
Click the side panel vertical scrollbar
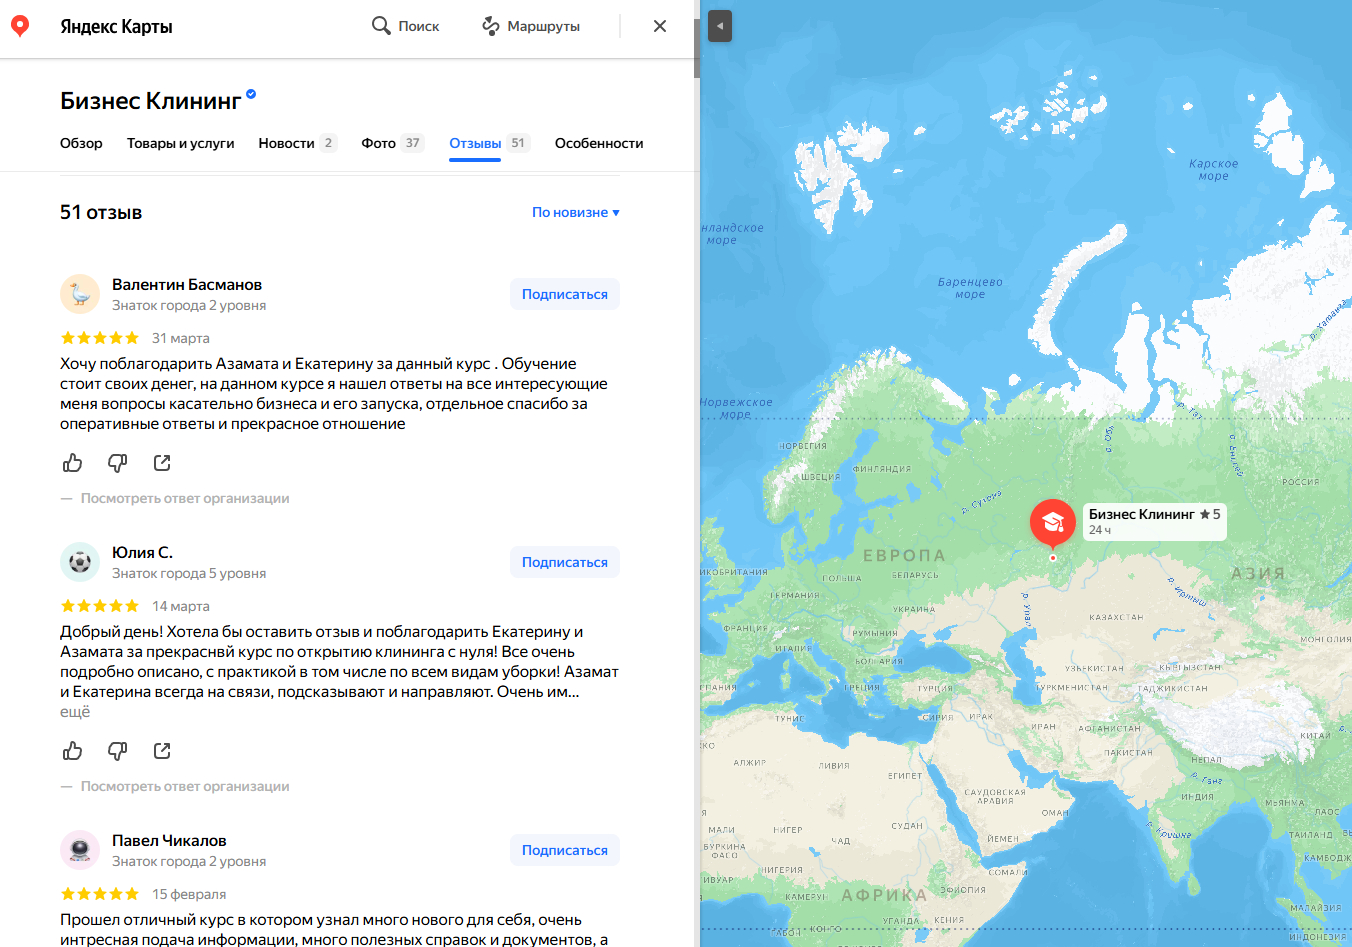click(x=696, y=48)
